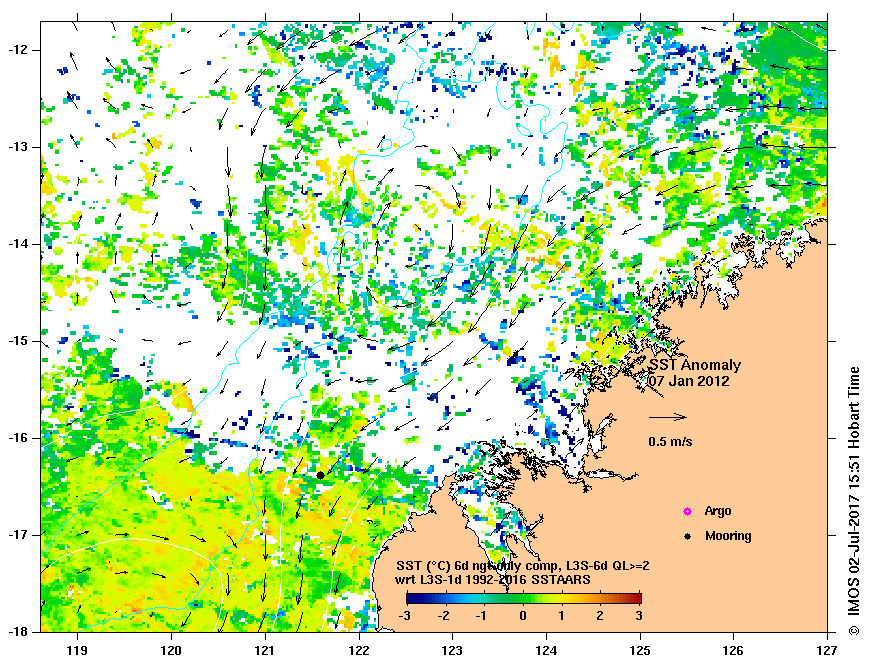
Task: Click the longitude axis label '125'
Action: [x=640, y=650]
